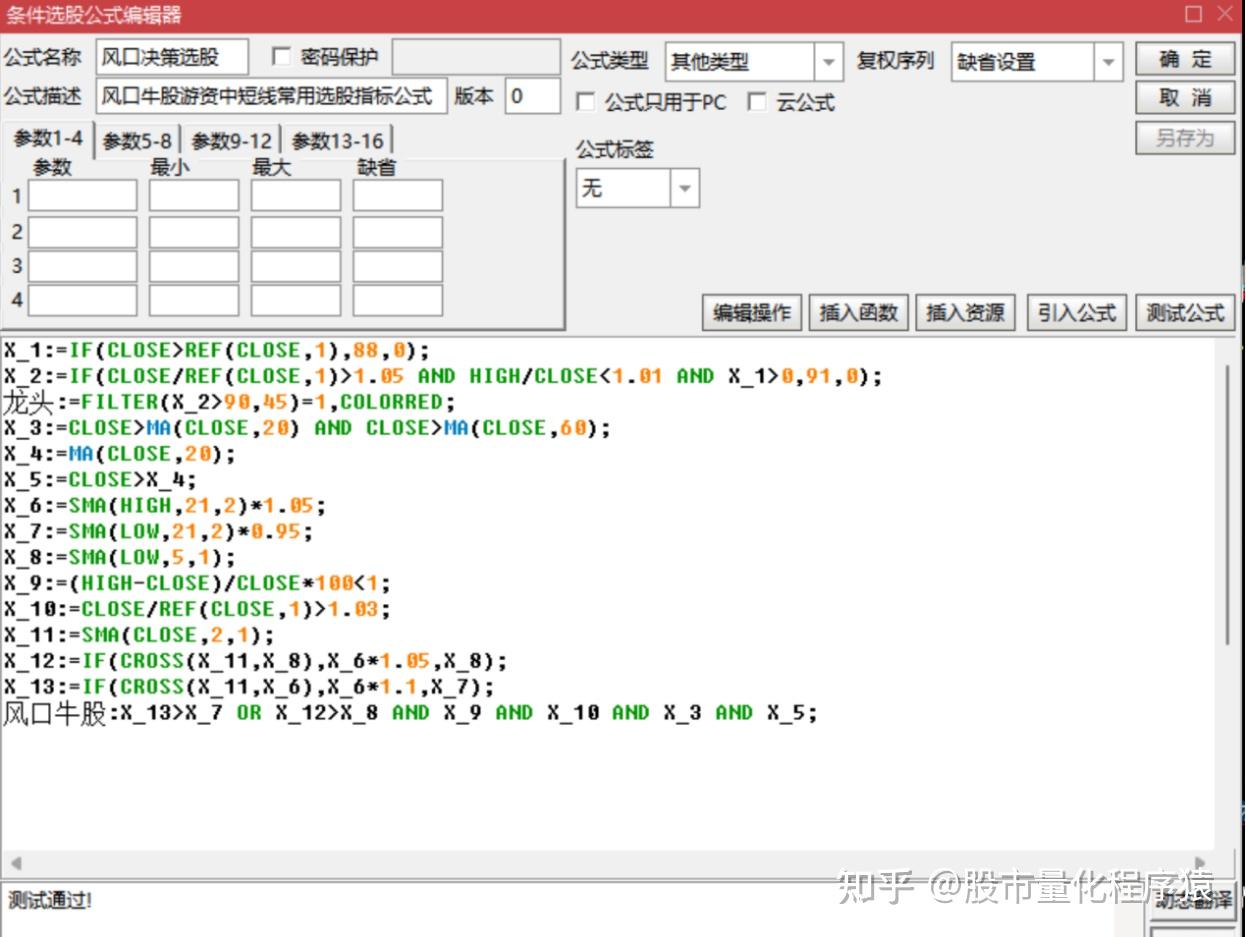Click the password field beside 密码保护
Image resolution: width=1246 pixels, height=937 pixels.
point(476,58)
